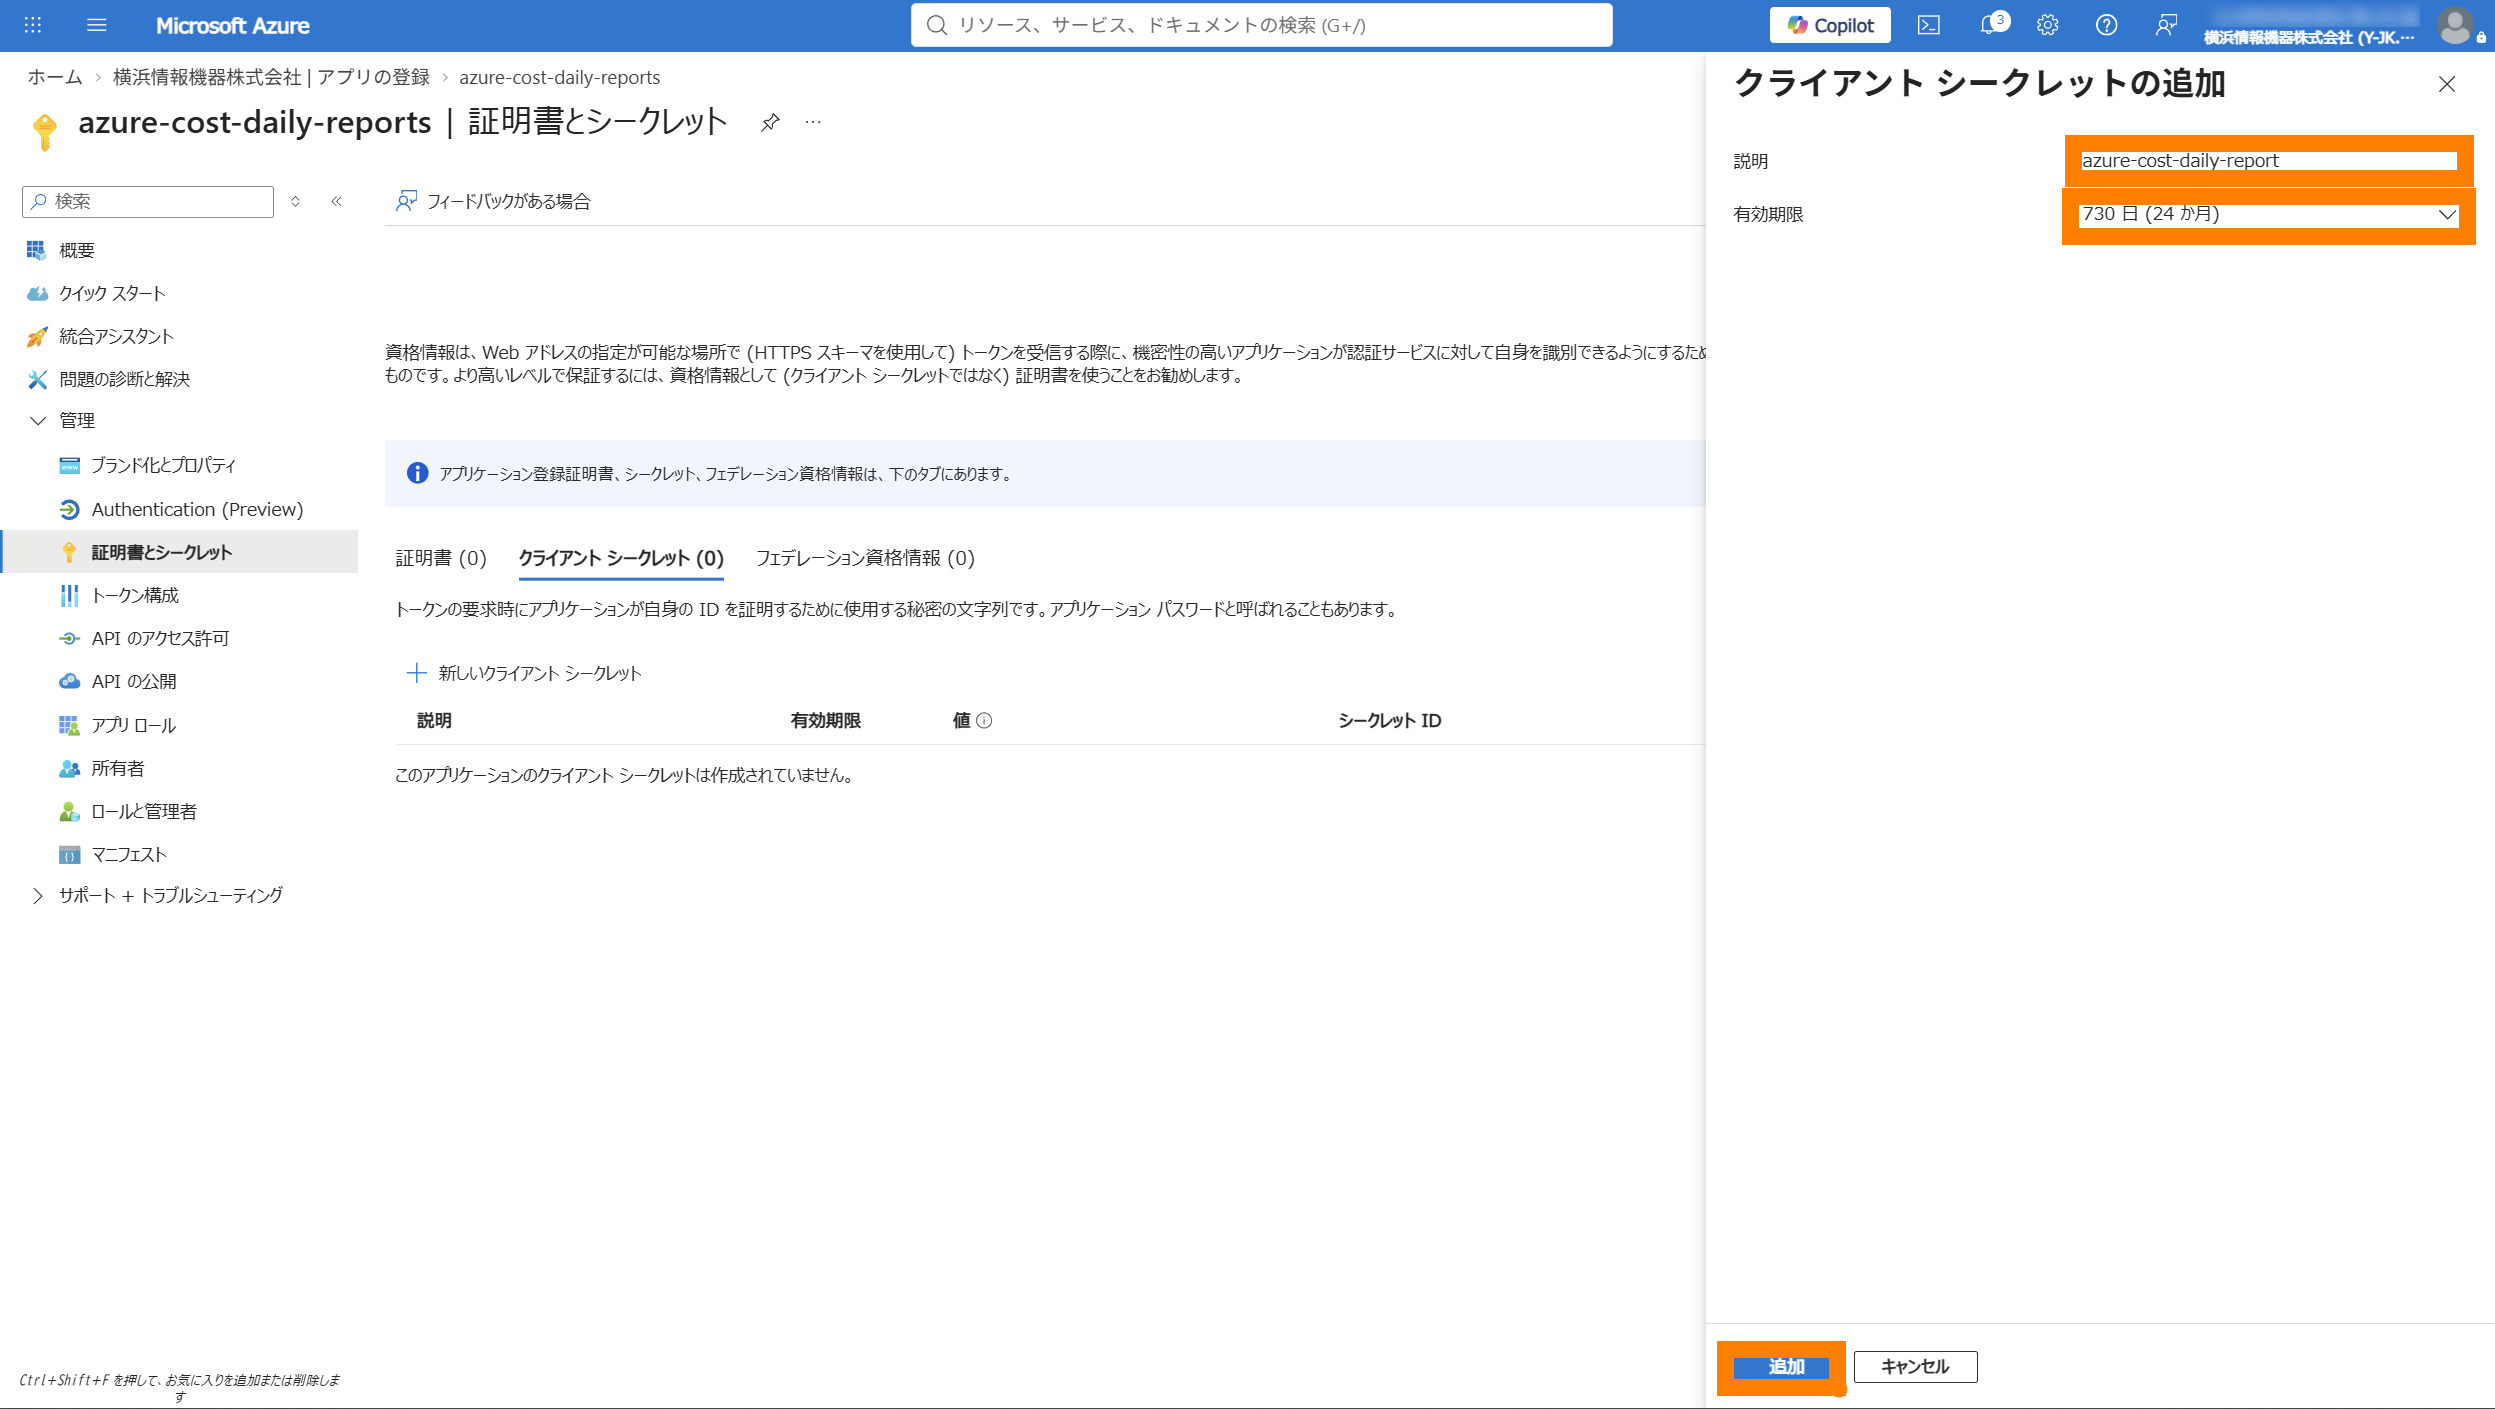Edit the 説明 field azure-cost-daily-report
Image resolution: width=2495 pixels, height=1409 pixels.
(x=2268, y=161)
